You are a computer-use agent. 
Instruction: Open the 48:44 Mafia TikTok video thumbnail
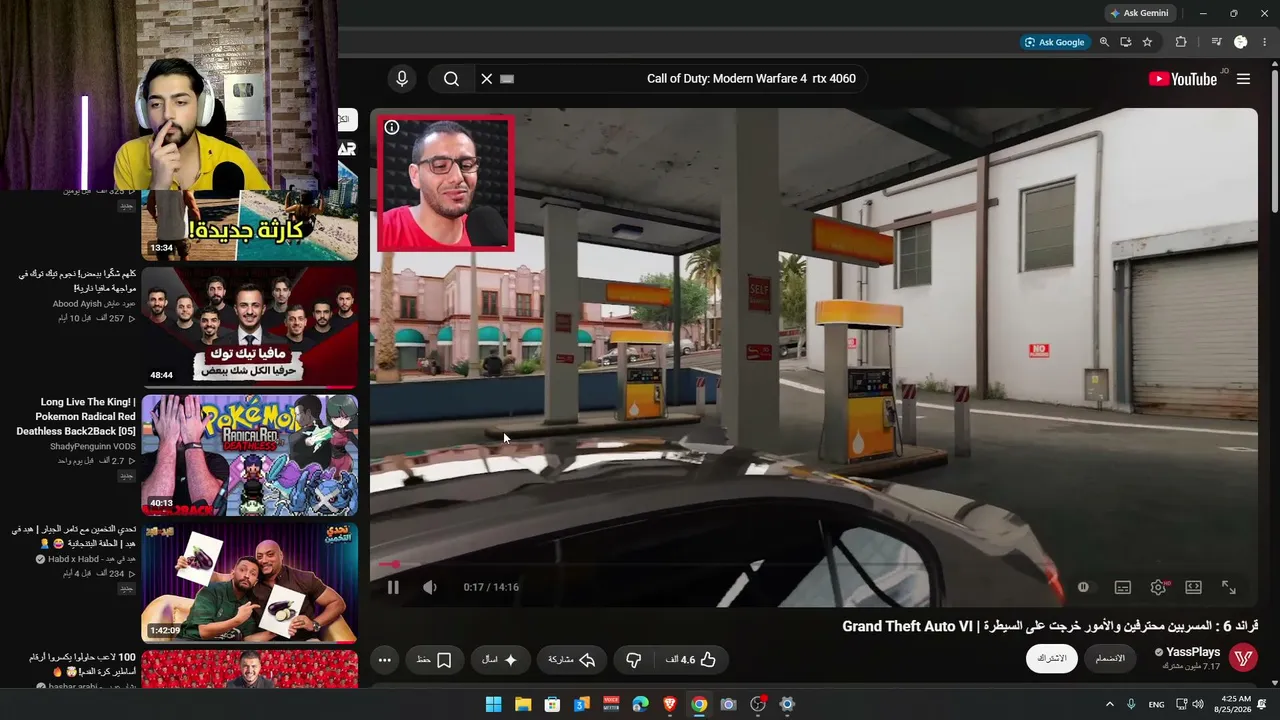click(x=249, y=327)
